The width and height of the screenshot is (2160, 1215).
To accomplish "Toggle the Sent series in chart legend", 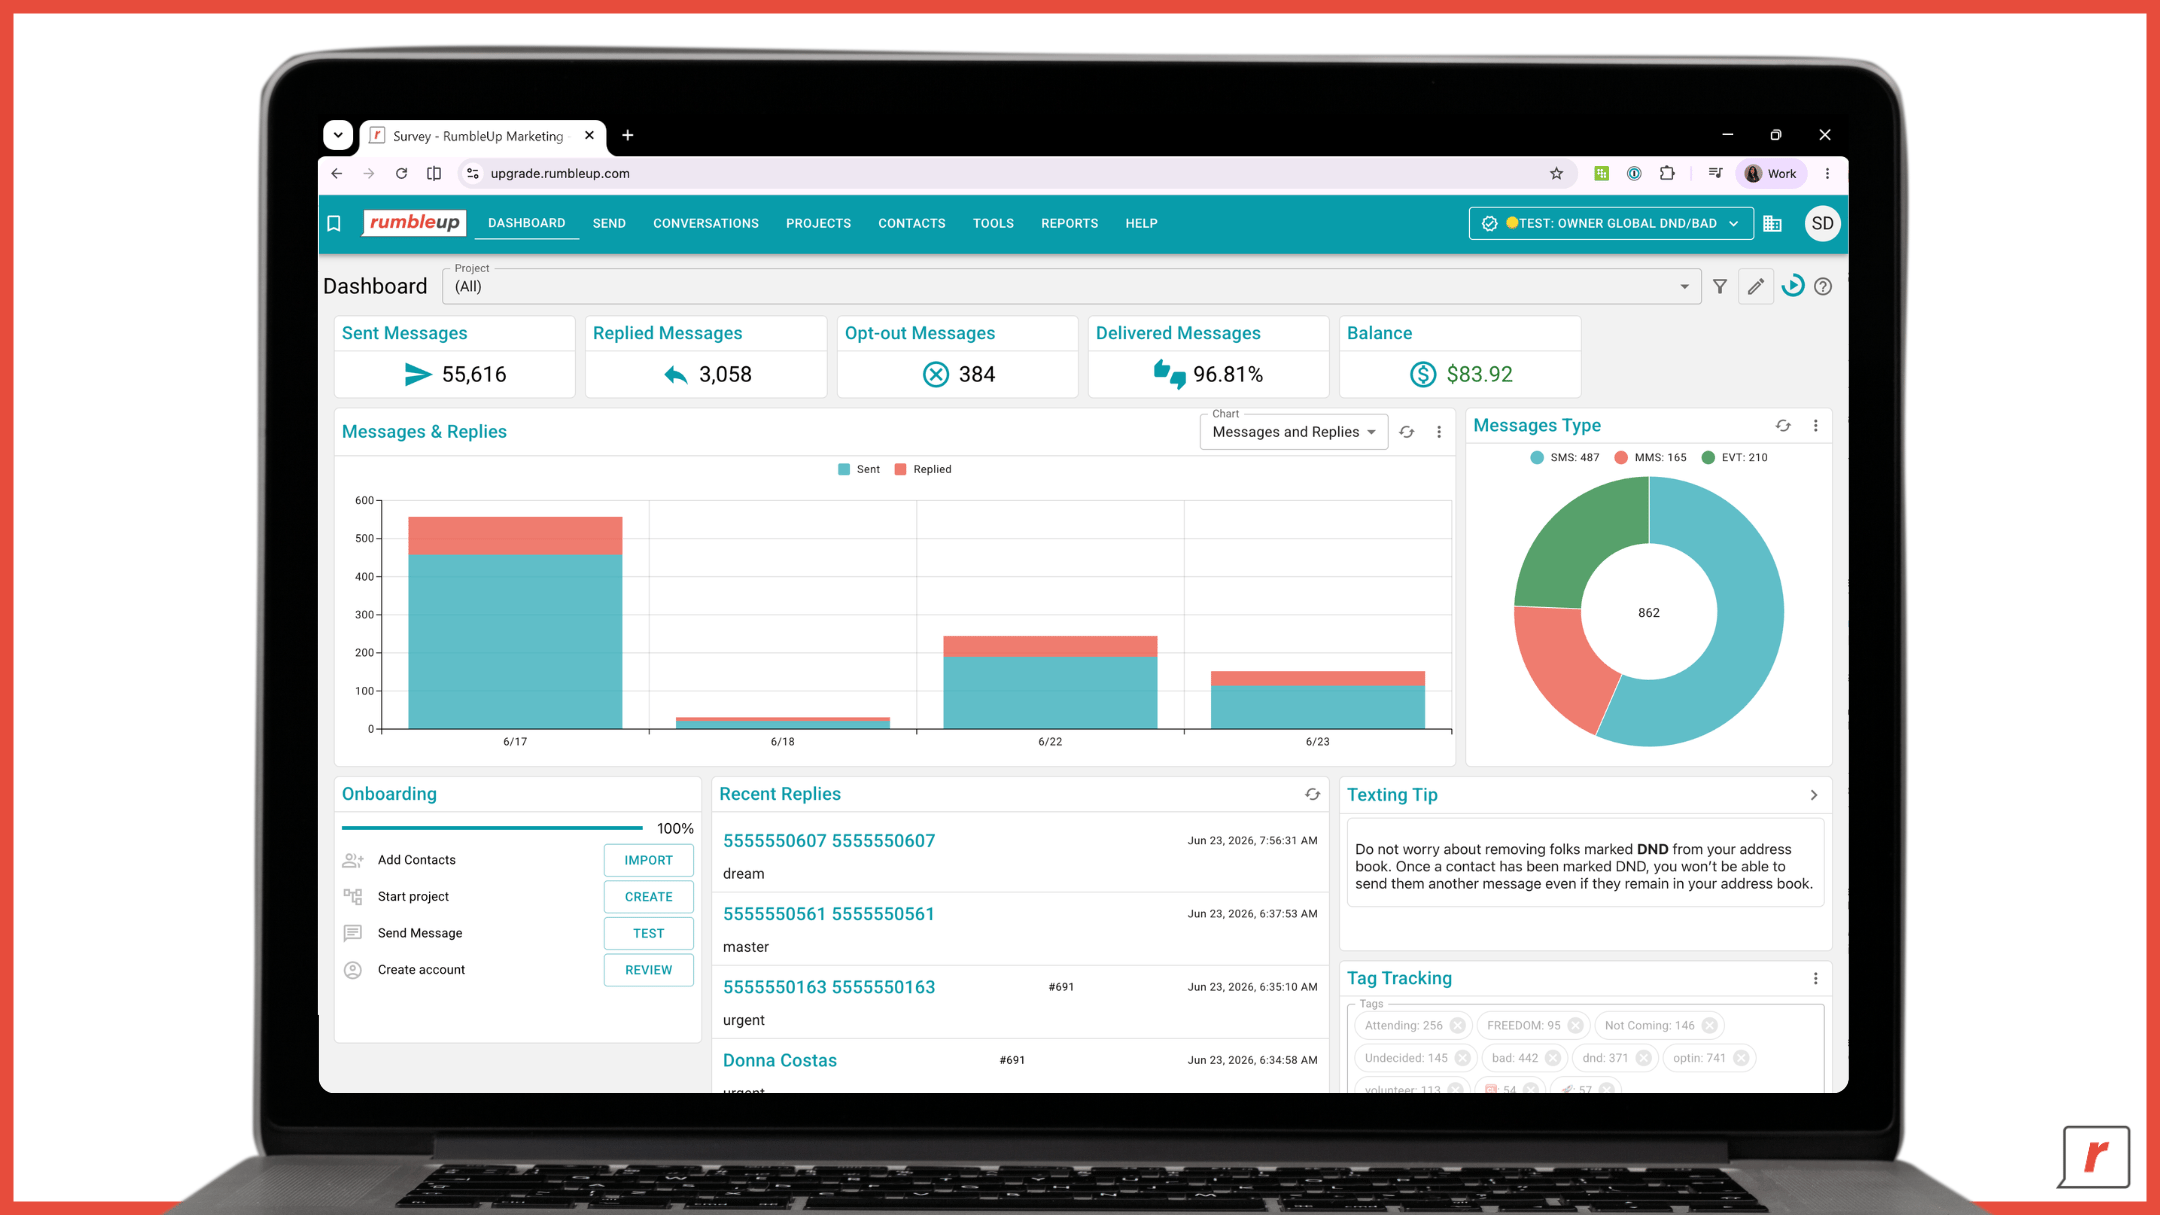I will [x=859, y=470].
